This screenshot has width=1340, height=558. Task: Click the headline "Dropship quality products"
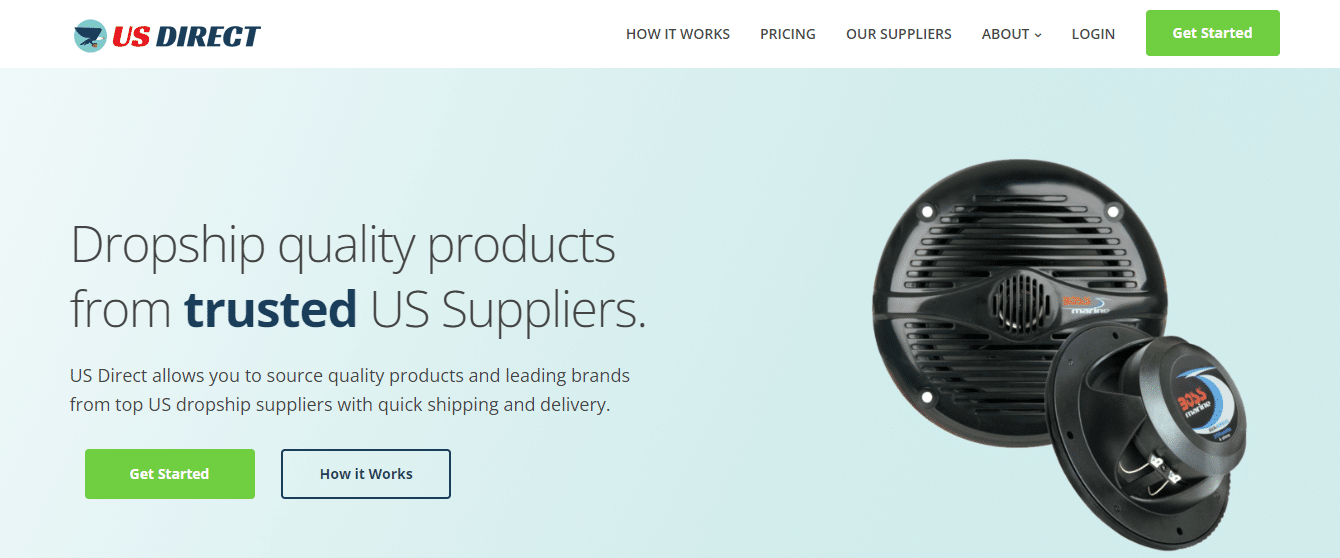click(343, 245)
